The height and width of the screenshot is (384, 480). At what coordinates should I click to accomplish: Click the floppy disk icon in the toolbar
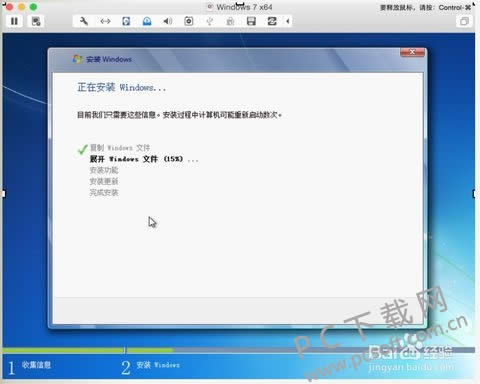tap(251, 21)
